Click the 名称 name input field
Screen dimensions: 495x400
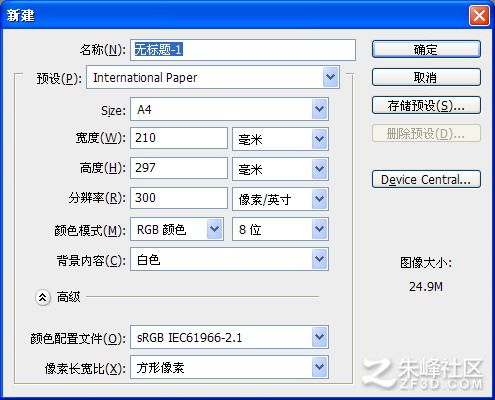pos(243,50)
